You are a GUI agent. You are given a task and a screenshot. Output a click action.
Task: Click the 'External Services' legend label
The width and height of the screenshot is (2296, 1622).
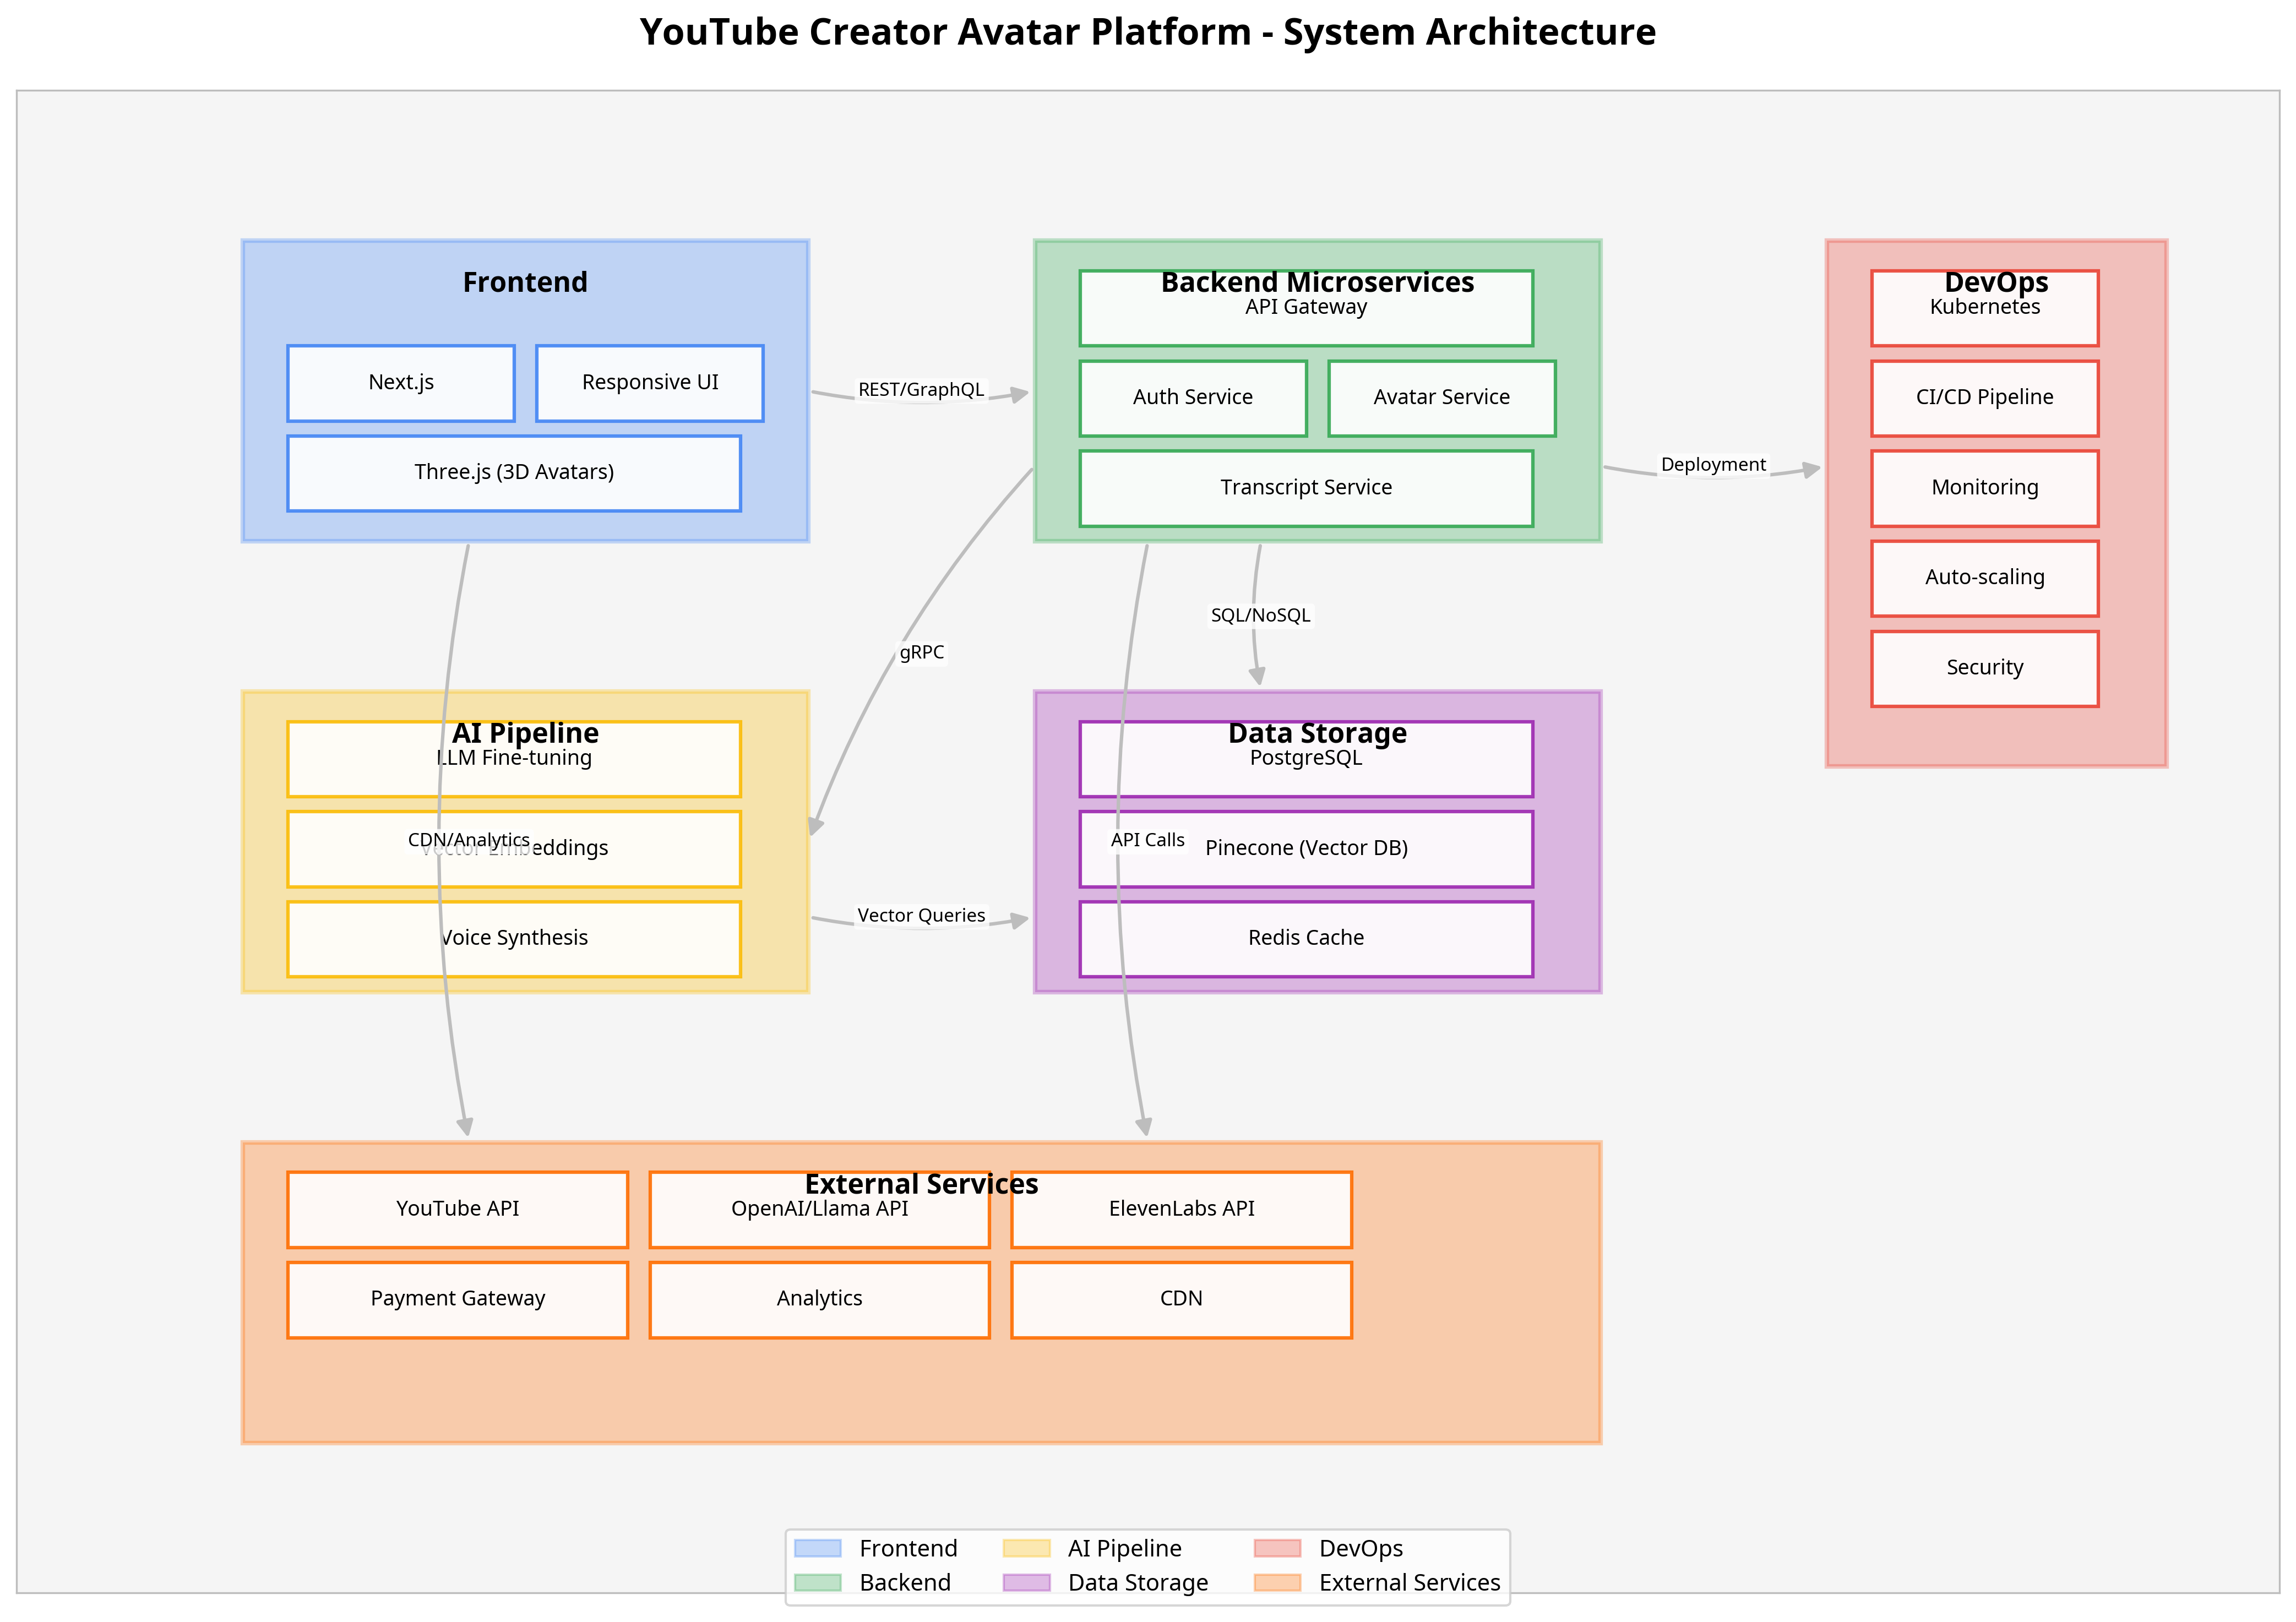[1410, 1583]
